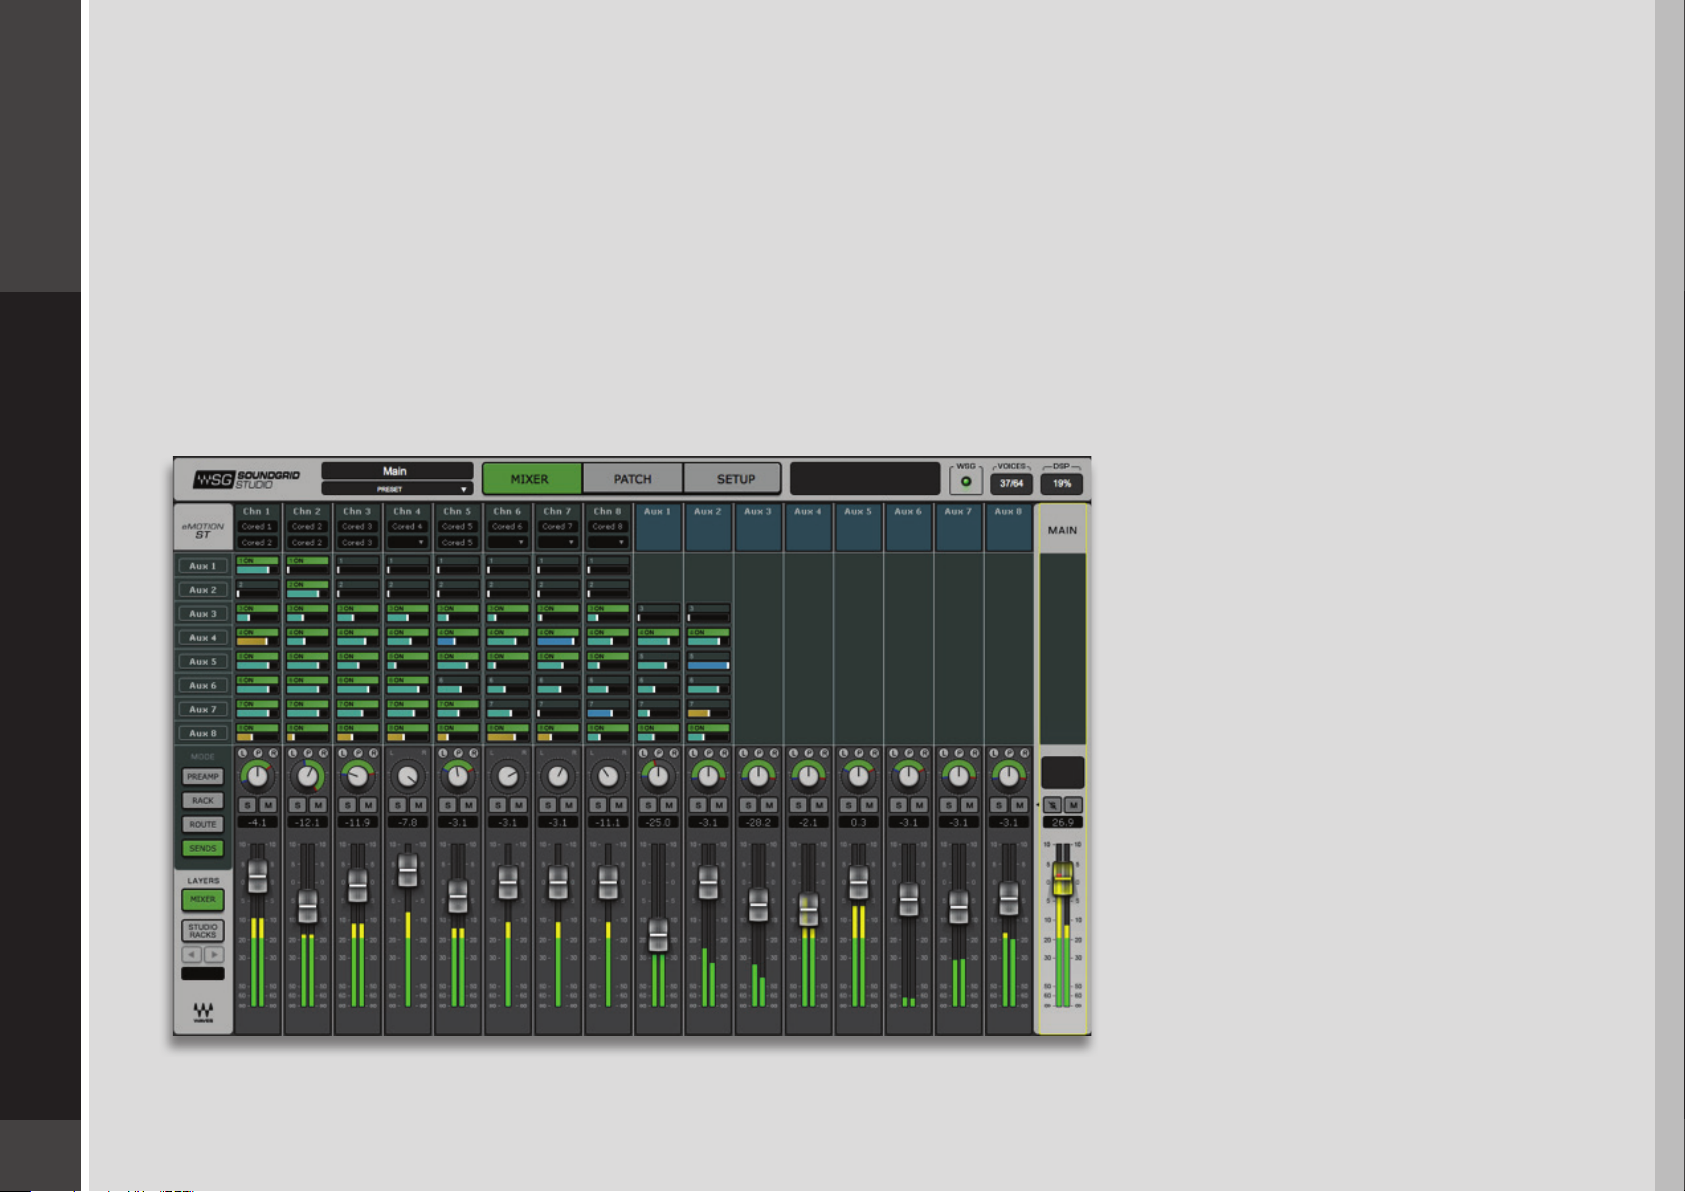Mute channel Chn 3
The image size is (1685, 1192).
pos(368,805)
